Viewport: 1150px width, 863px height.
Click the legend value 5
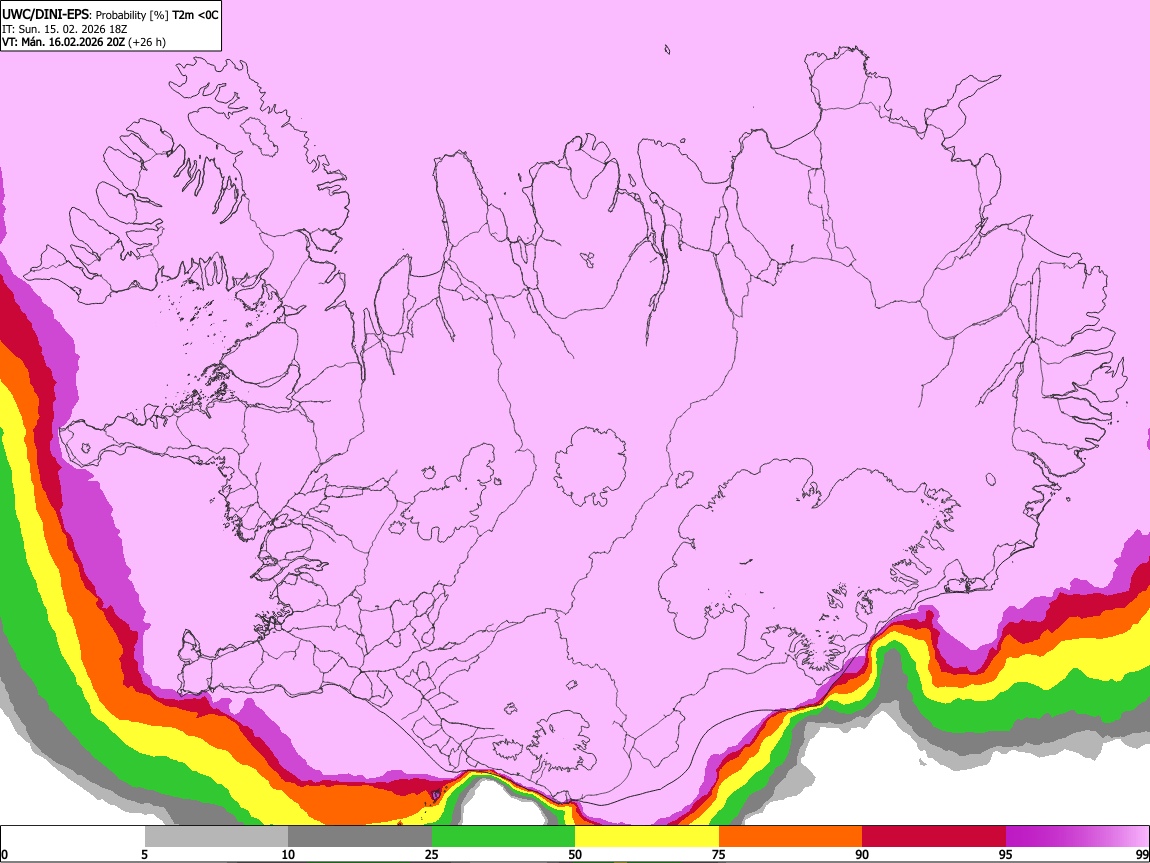(x=144, y=854)
